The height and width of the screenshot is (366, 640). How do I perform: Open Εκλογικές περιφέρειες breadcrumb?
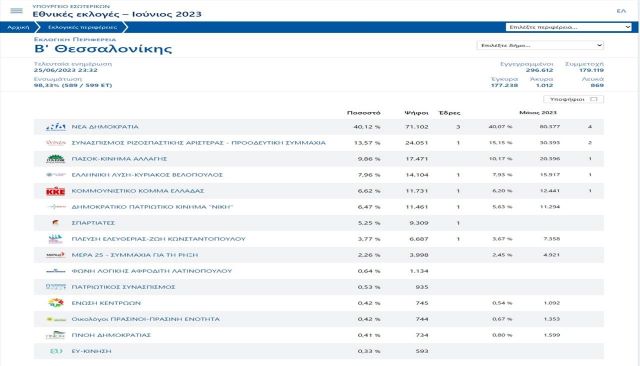click(82, 27)
